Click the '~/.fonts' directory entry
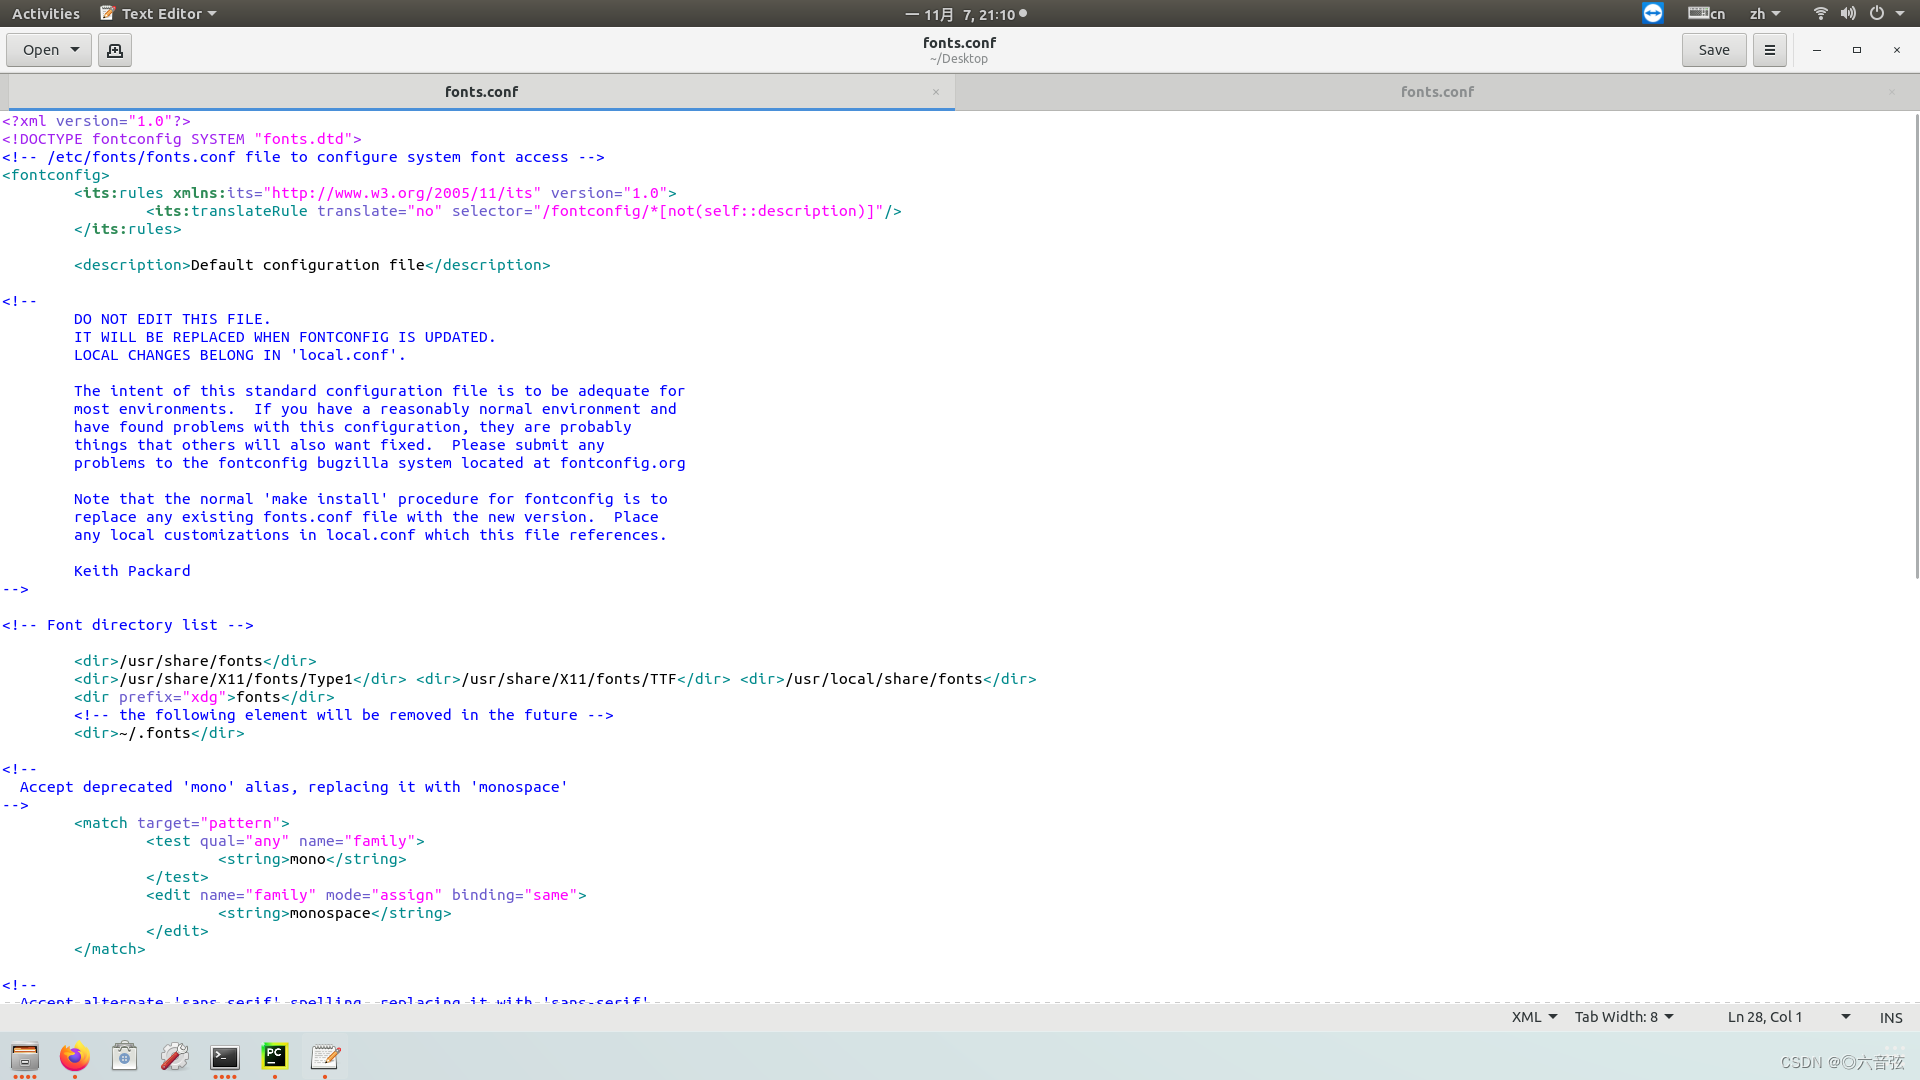The image size is (1920, 1080). [x=155, y=733]
